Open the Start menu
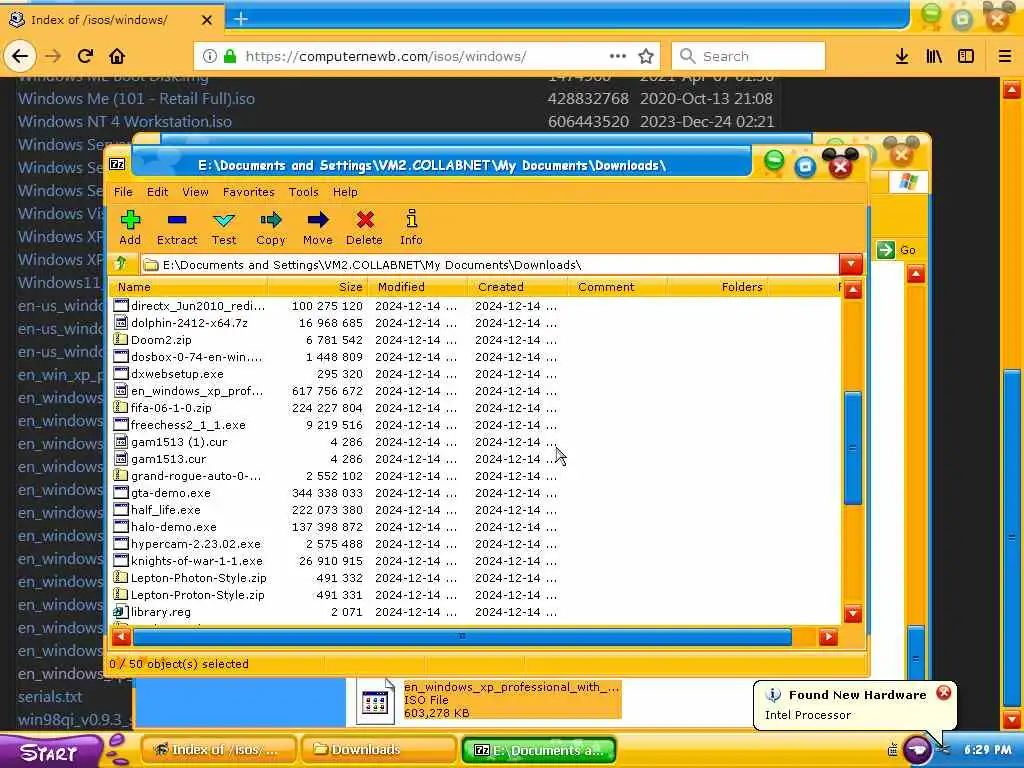Image resolution: width=1024 pixels, height=768 pixels. (49, 752)
